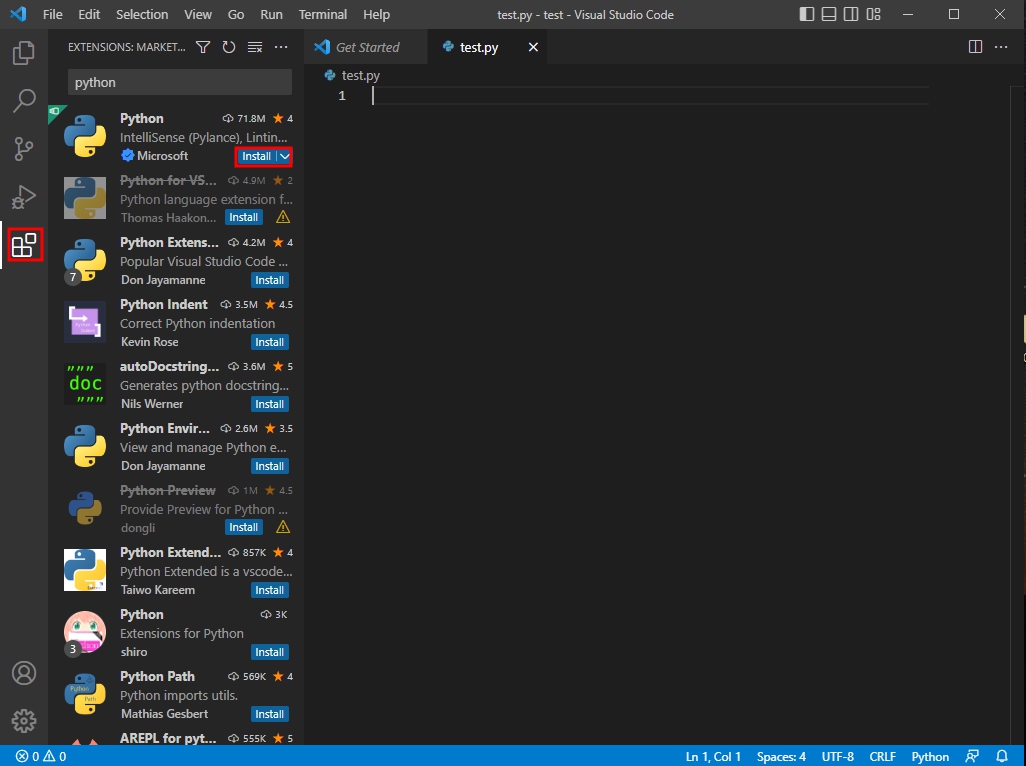Refresh the extensions list
The height and width of the screenshot is (766, 1026).
point(228,47)
